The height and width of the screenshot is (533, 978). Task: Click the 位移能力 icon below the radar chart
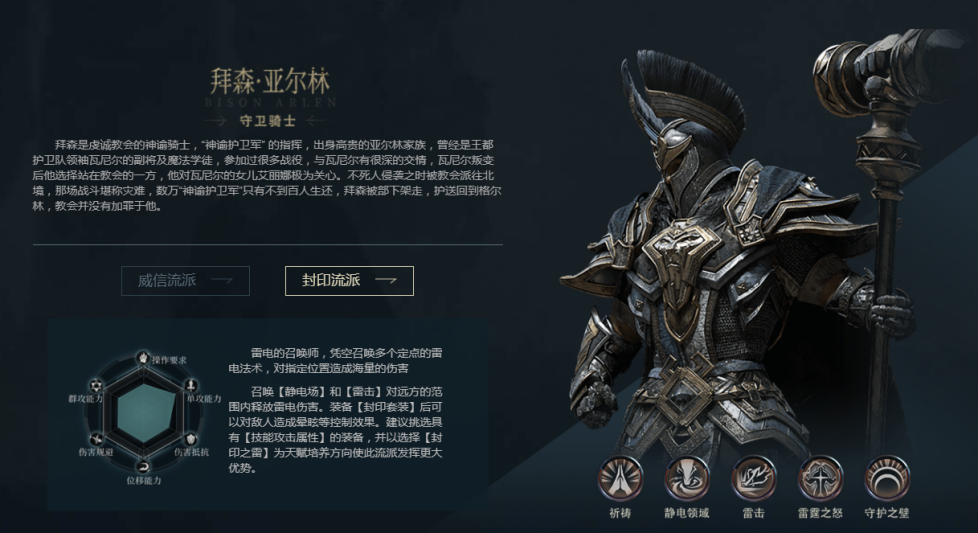[x=143, y=467]
